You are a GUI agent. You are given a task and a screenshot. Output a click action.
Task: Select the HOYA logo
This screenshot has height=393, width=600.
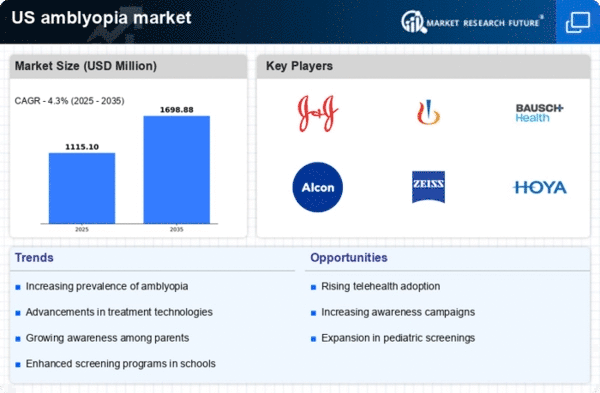click(x=540, y=188)
